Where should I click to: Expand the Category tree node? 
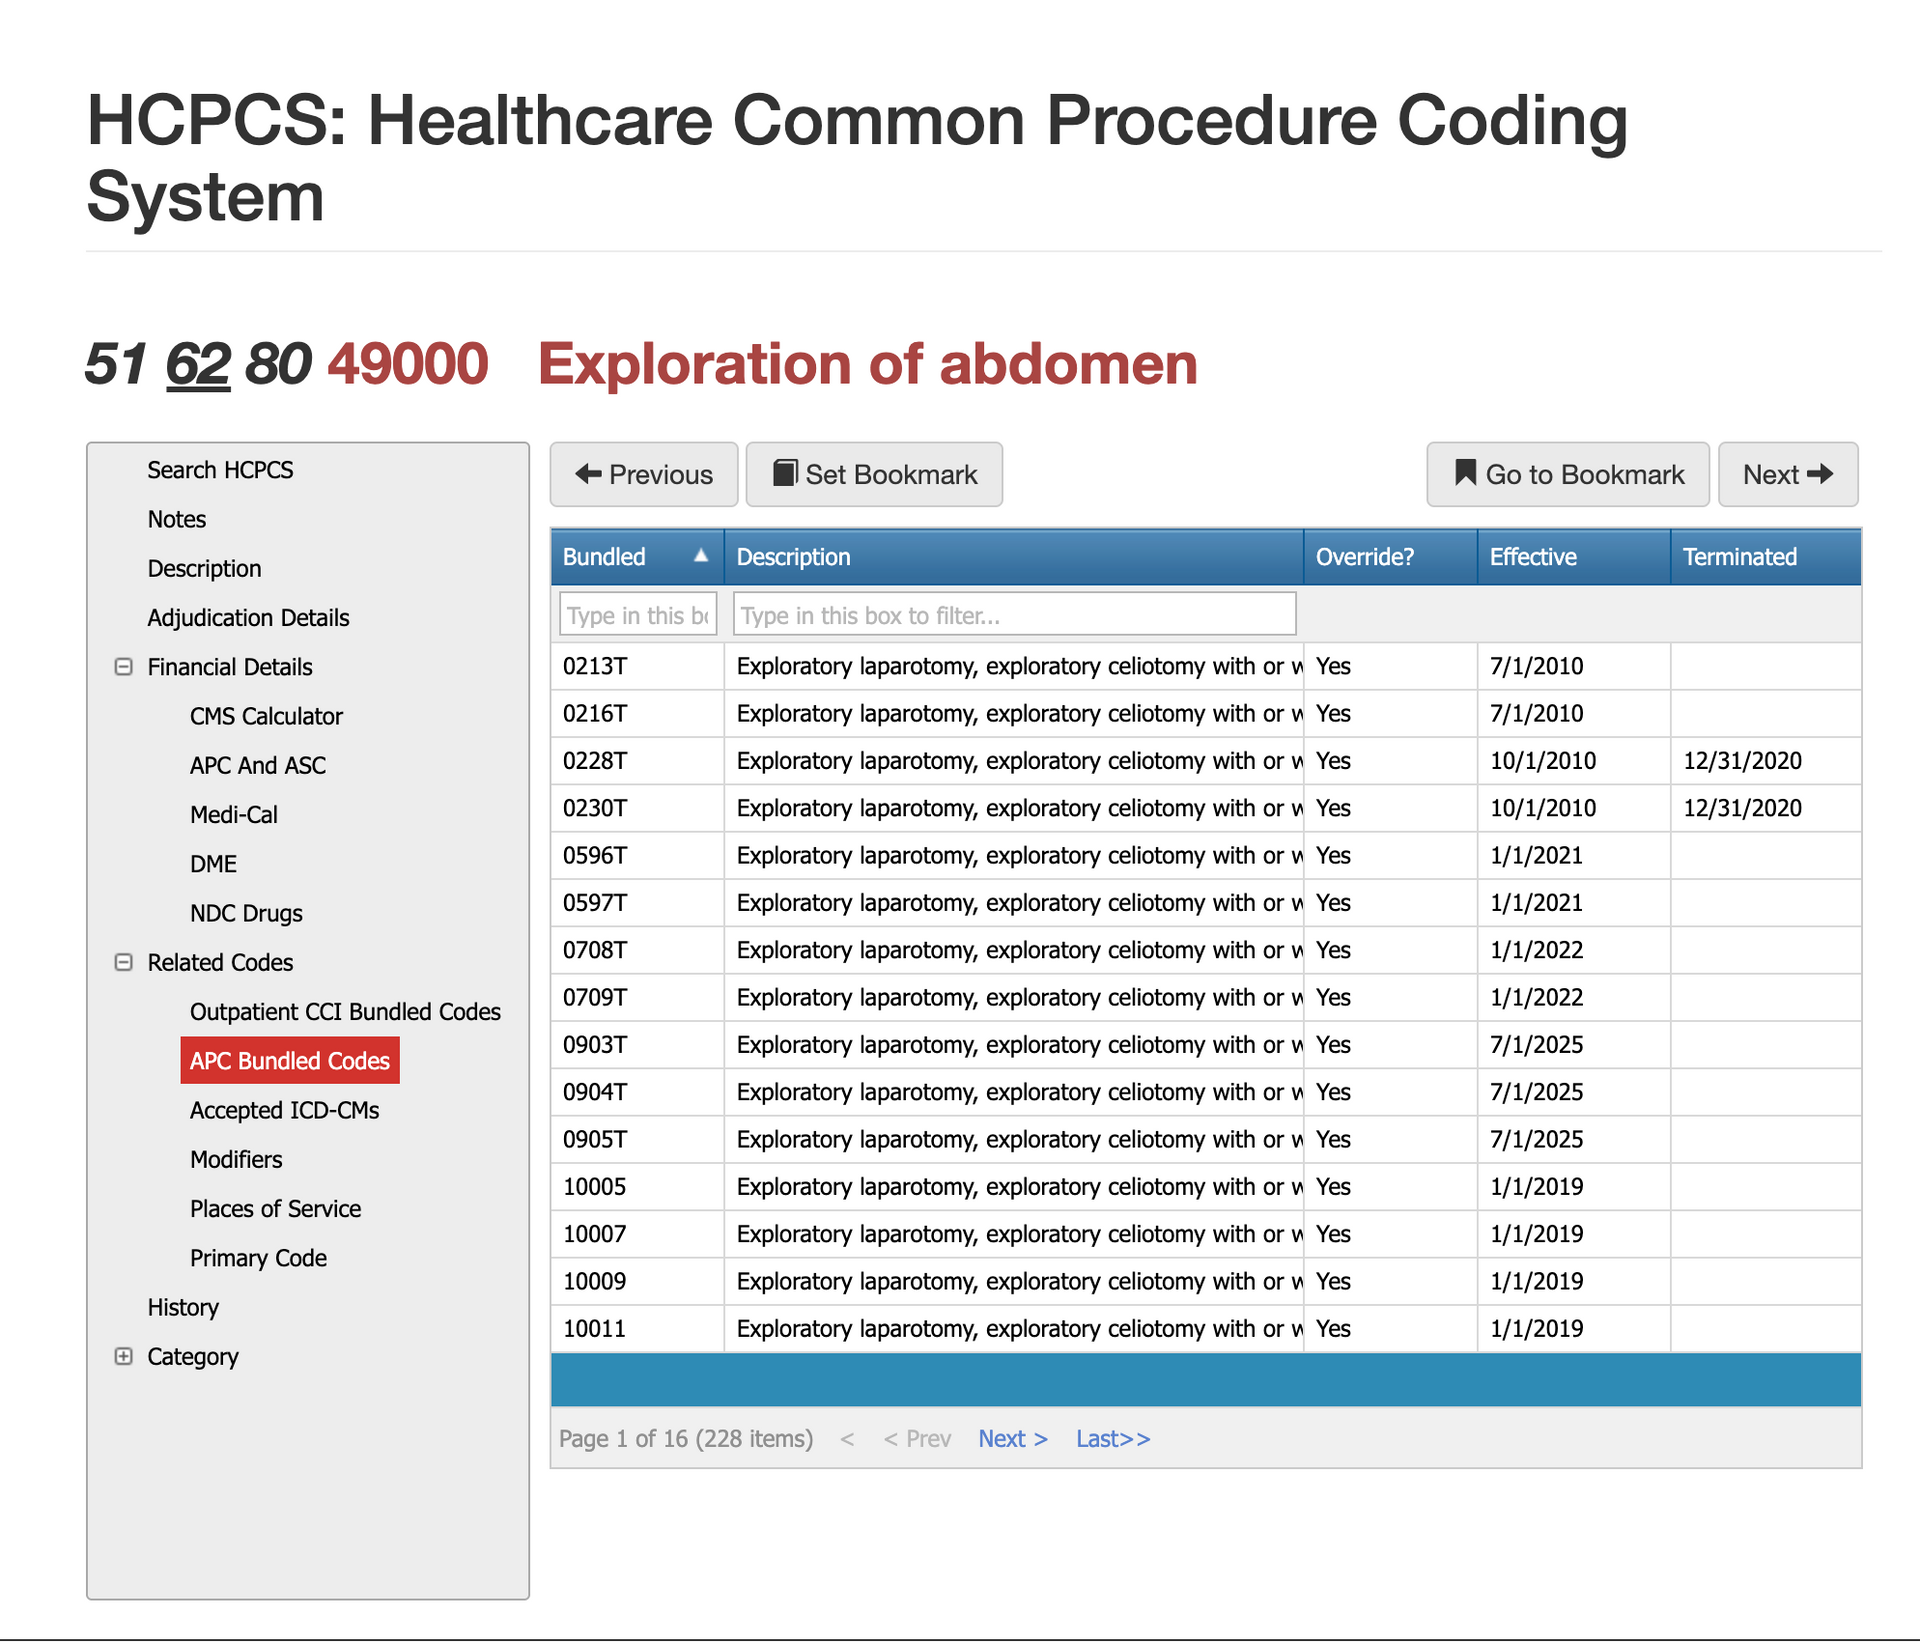point(124,1356)
